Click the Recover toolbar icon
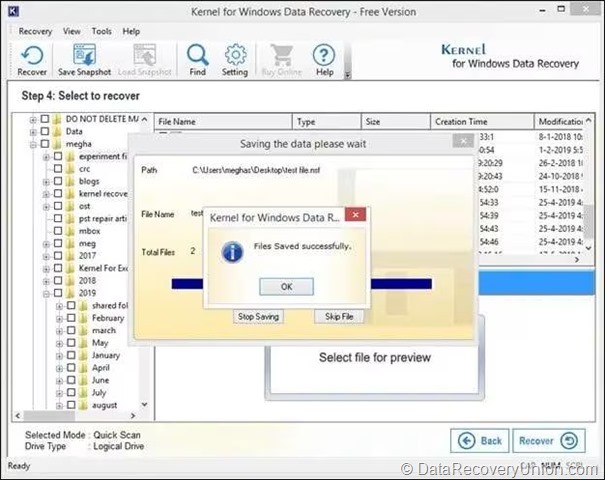The width and height of the screenshot is (605, 480). [32, 60]
